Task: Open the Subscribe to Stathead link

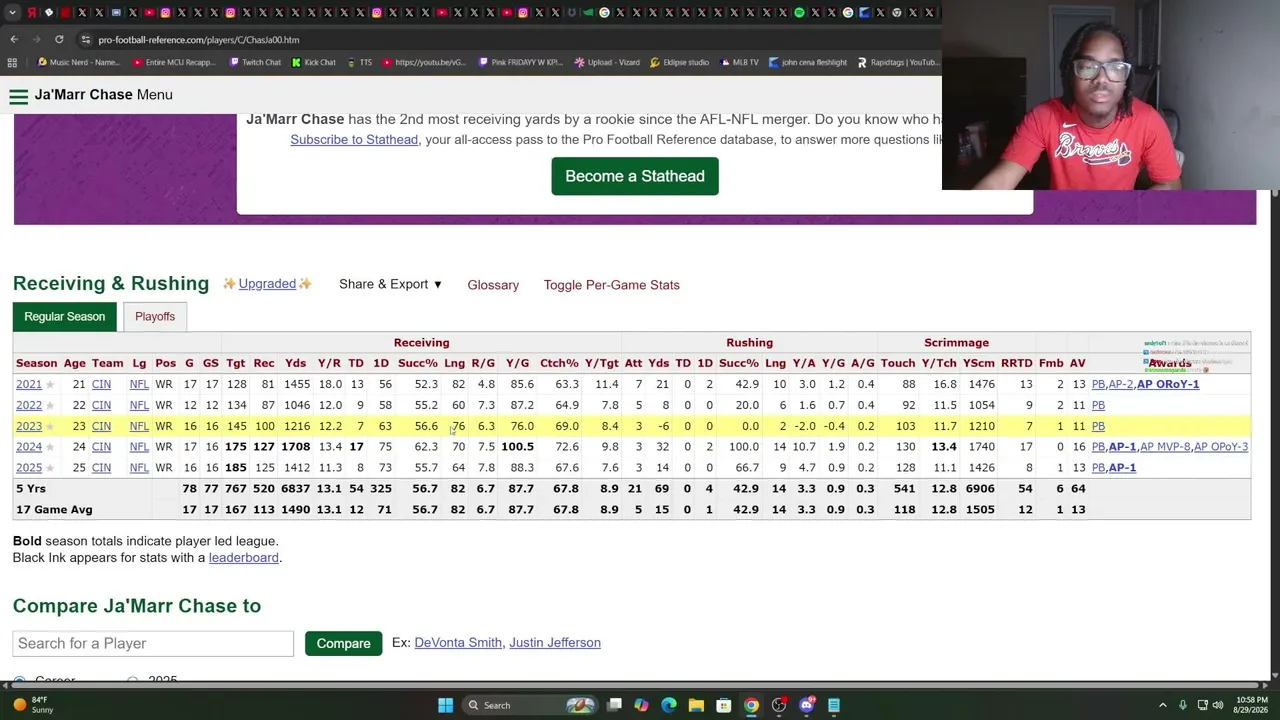Action: coord(354,139)
